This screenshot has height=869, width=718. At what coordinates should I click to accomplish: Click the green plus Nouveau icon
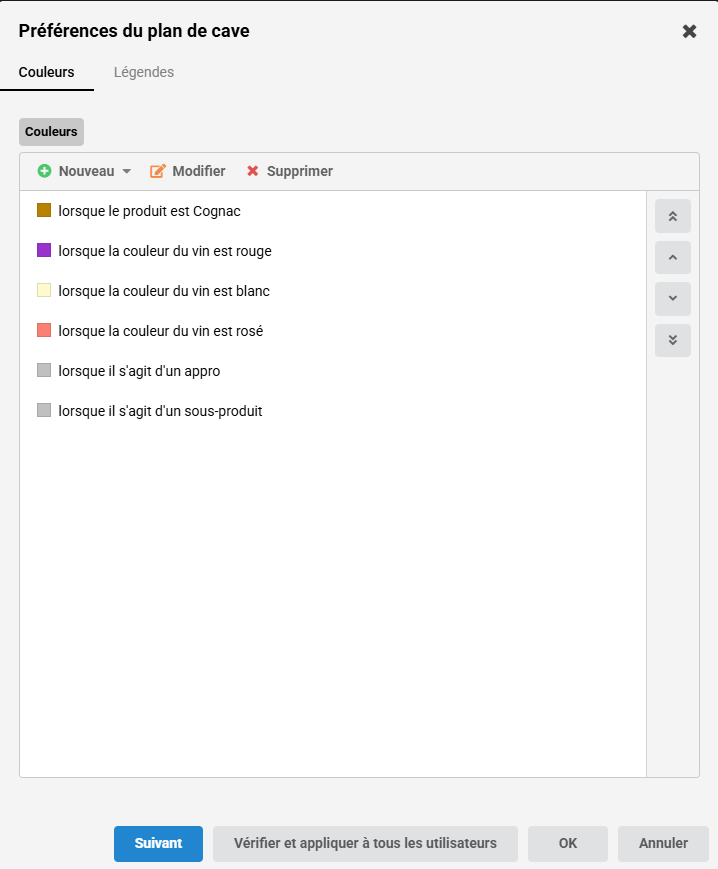(x=44, y=171)
